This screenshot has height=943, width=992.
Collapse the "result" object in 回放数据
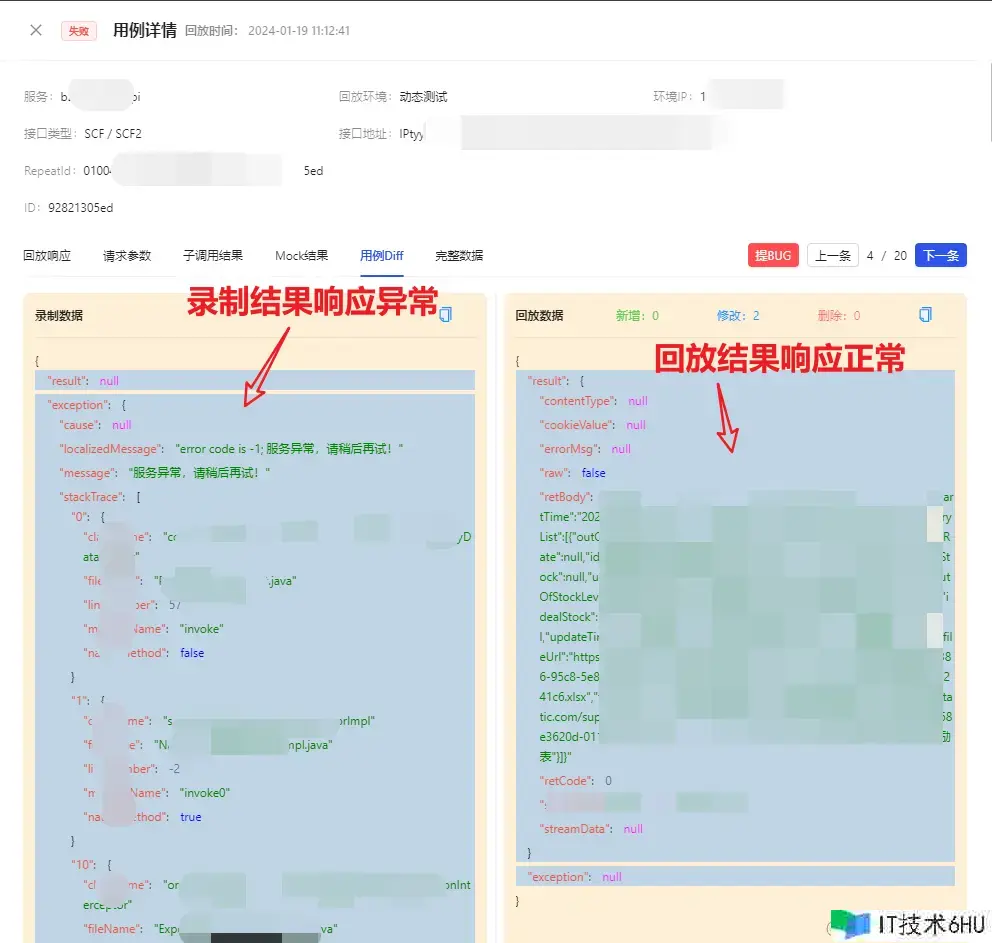(x=547, y=381)
